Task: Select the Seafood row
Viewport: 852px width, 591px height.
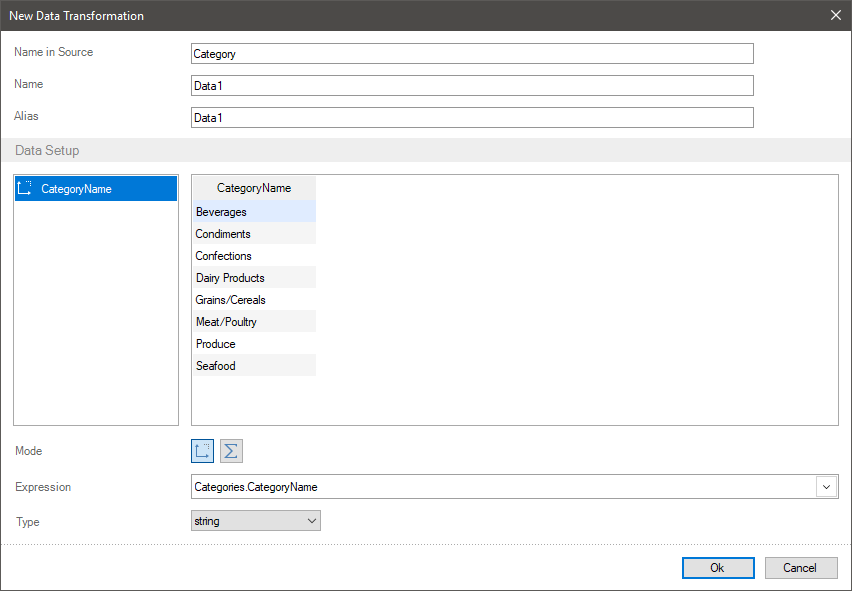Action: click(254, 366)
